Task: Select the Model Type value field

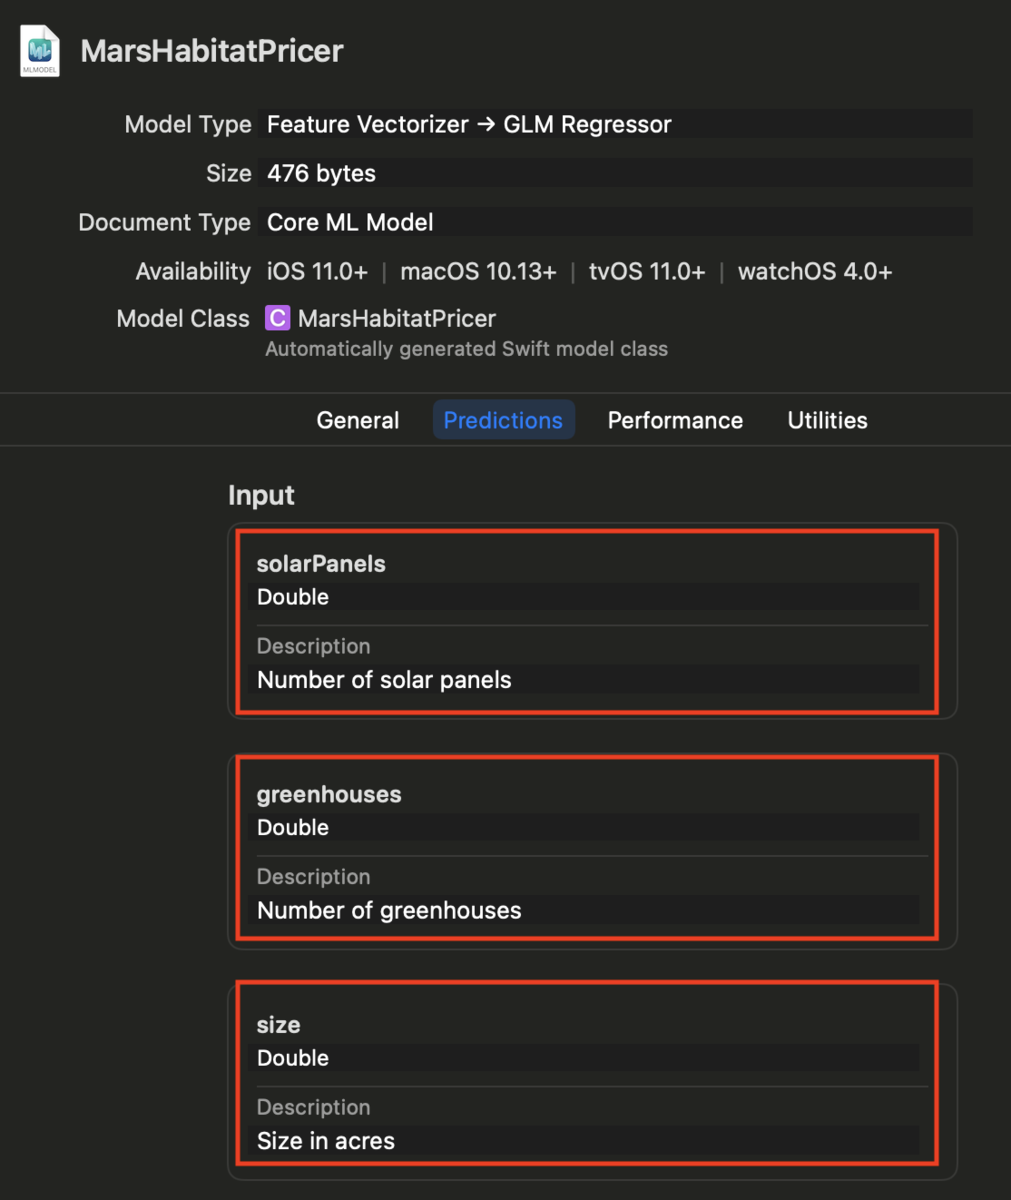Action: (x=615, y=124)
